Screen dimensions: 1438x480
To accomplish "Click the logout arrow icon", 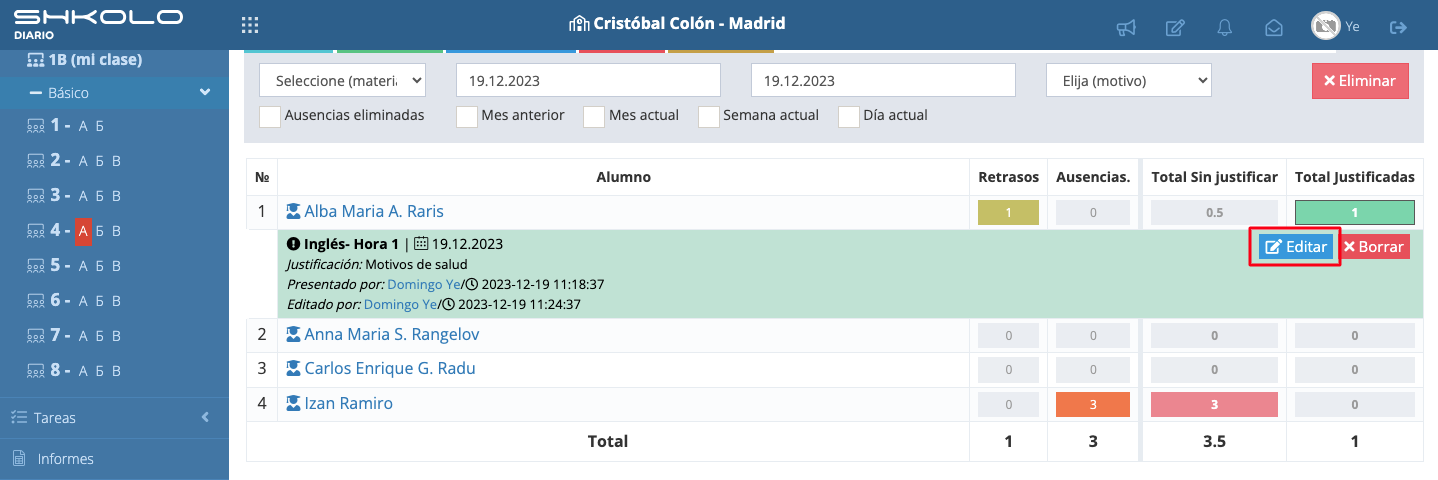I will [x=1398, y=27].
